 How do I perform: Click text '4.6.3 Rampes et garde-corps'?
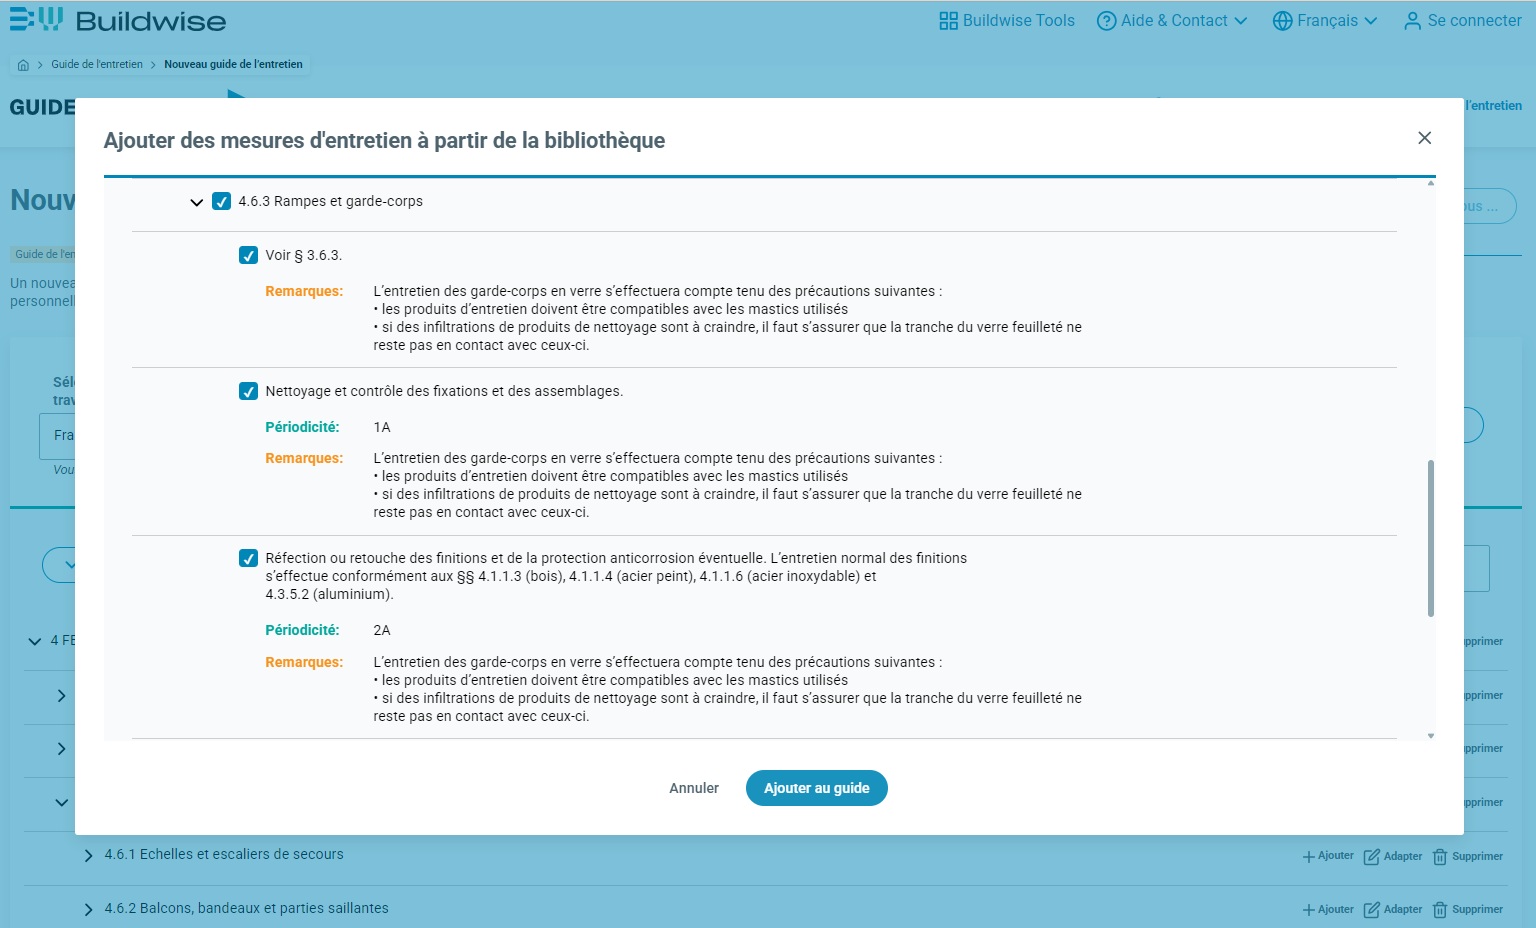330,201
